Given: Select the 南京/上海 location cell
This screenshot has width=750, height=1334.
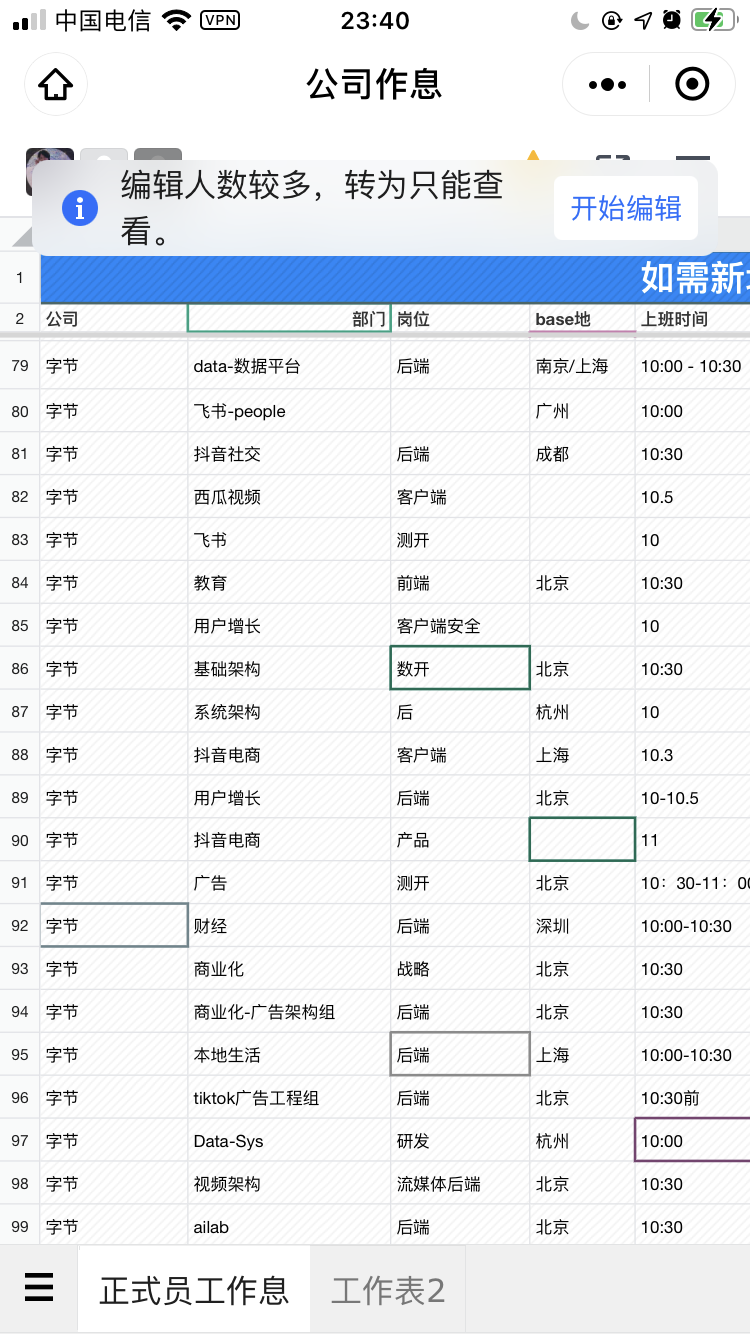Looking at the screenshot, I should (x=582, y=366).
